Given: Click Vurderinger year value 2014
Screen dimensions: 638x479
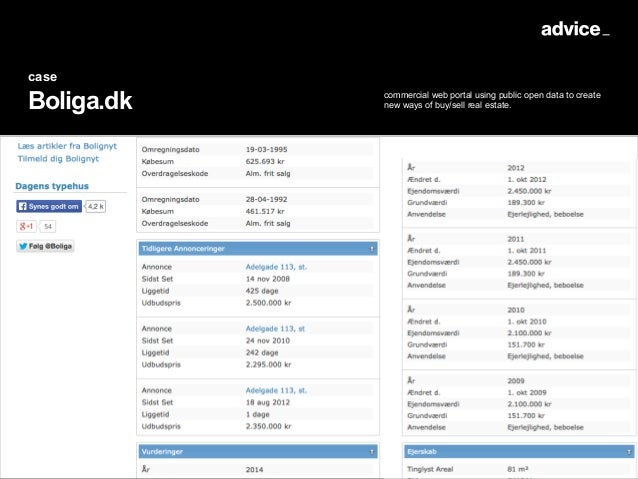Looking at the screenshot, I should click(x=254, y=470).
